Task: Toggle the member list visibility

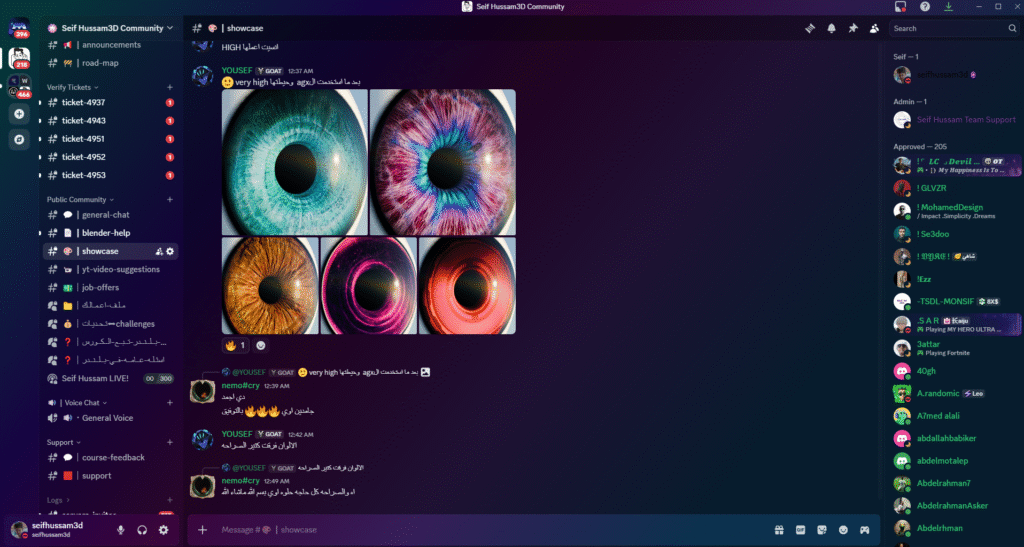Action: (x=875, y=28)
